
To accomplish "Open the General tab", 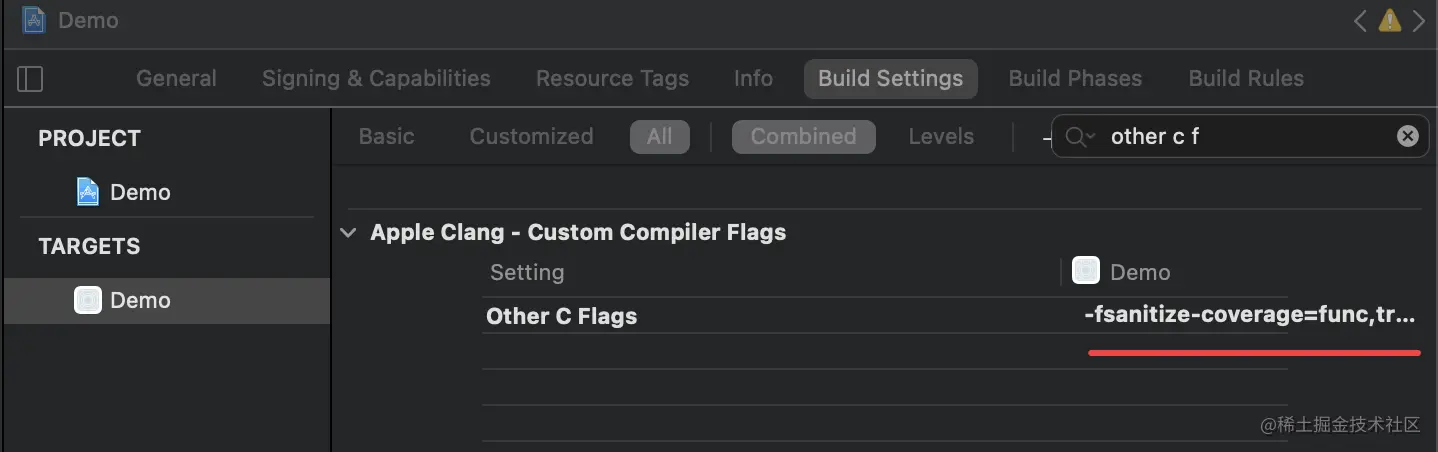I will [x=176, y=78].
